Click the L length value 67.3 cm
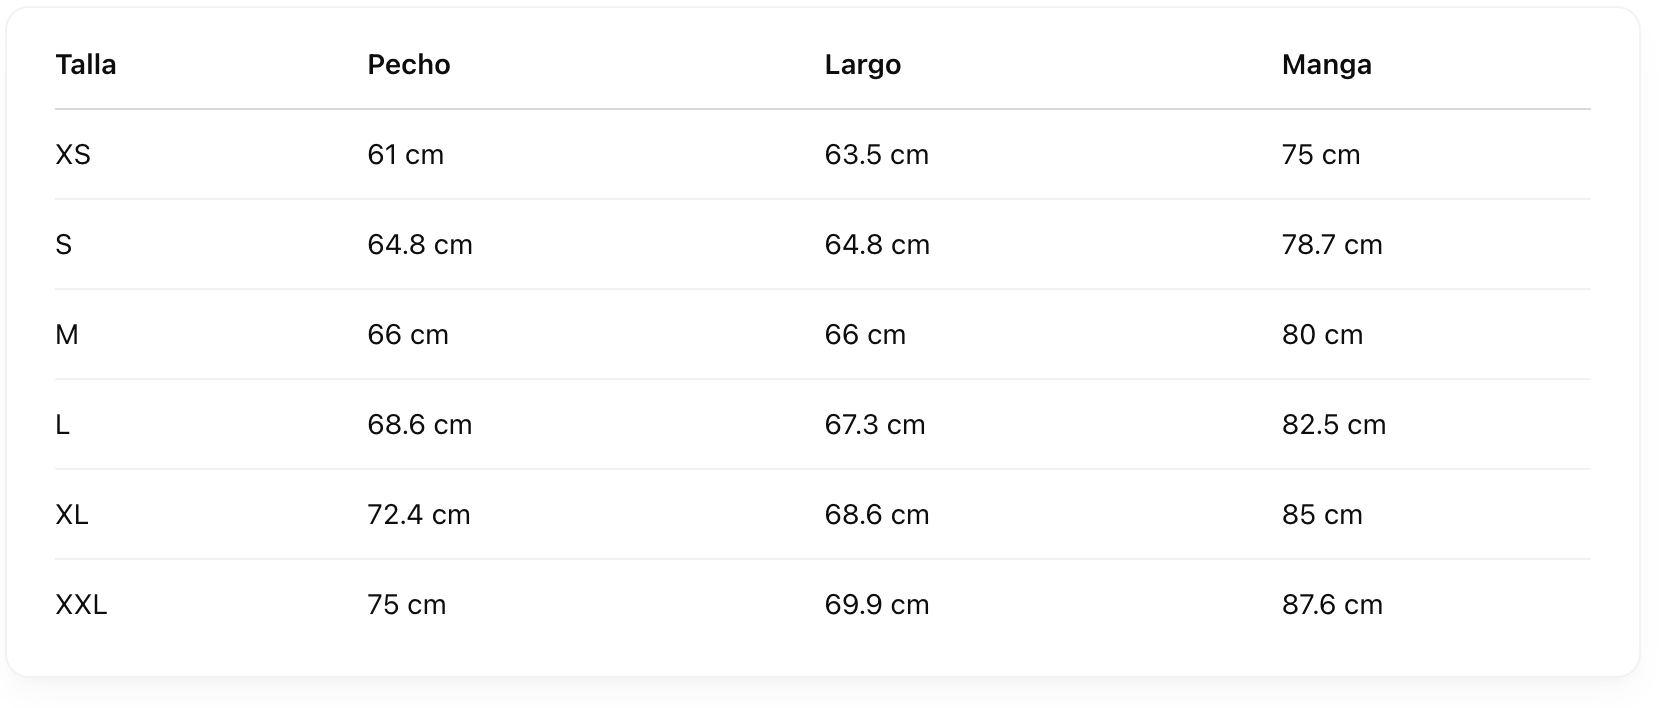 pyautogui.click(x=875, y=425)
